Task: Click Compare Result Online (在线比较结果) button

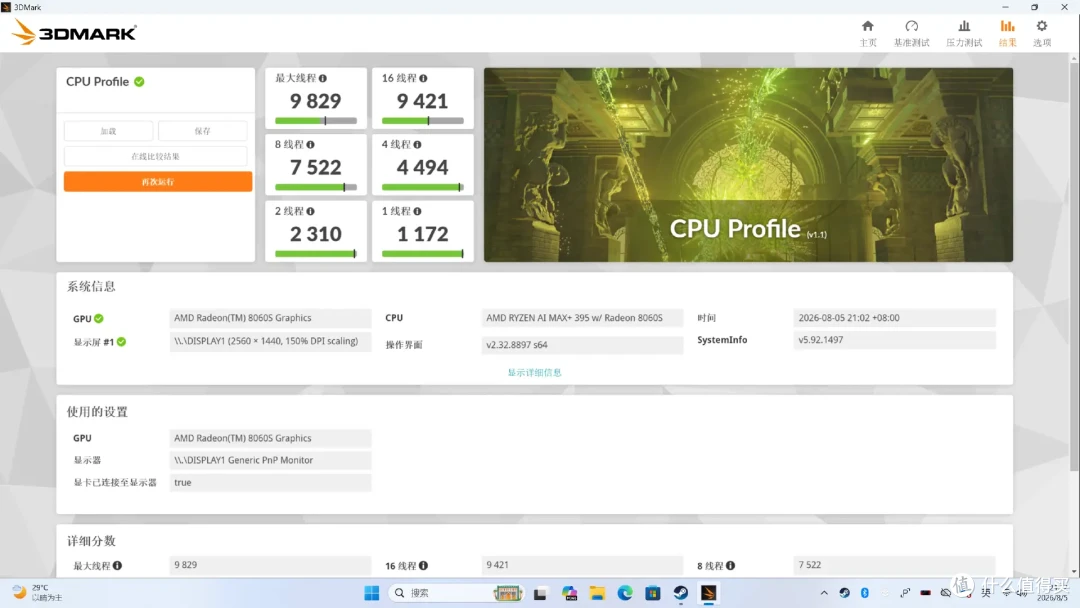Action: (x=156, y=156)
